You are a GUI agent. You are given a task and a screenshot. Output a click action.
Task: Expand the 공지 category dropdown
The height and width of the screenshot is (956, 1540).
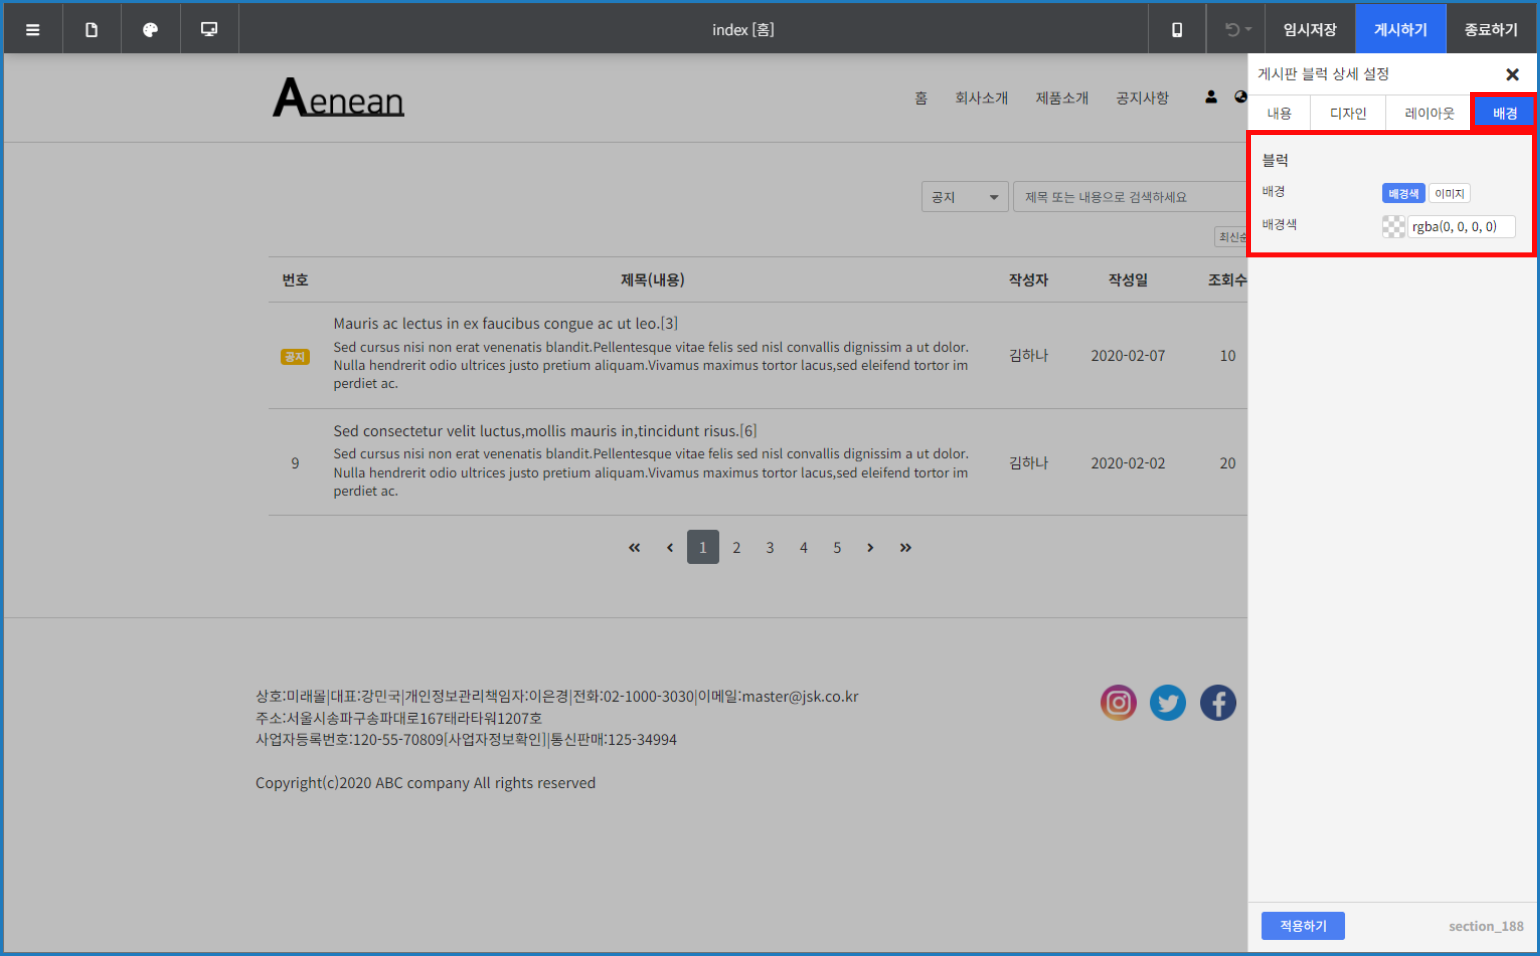964,197
